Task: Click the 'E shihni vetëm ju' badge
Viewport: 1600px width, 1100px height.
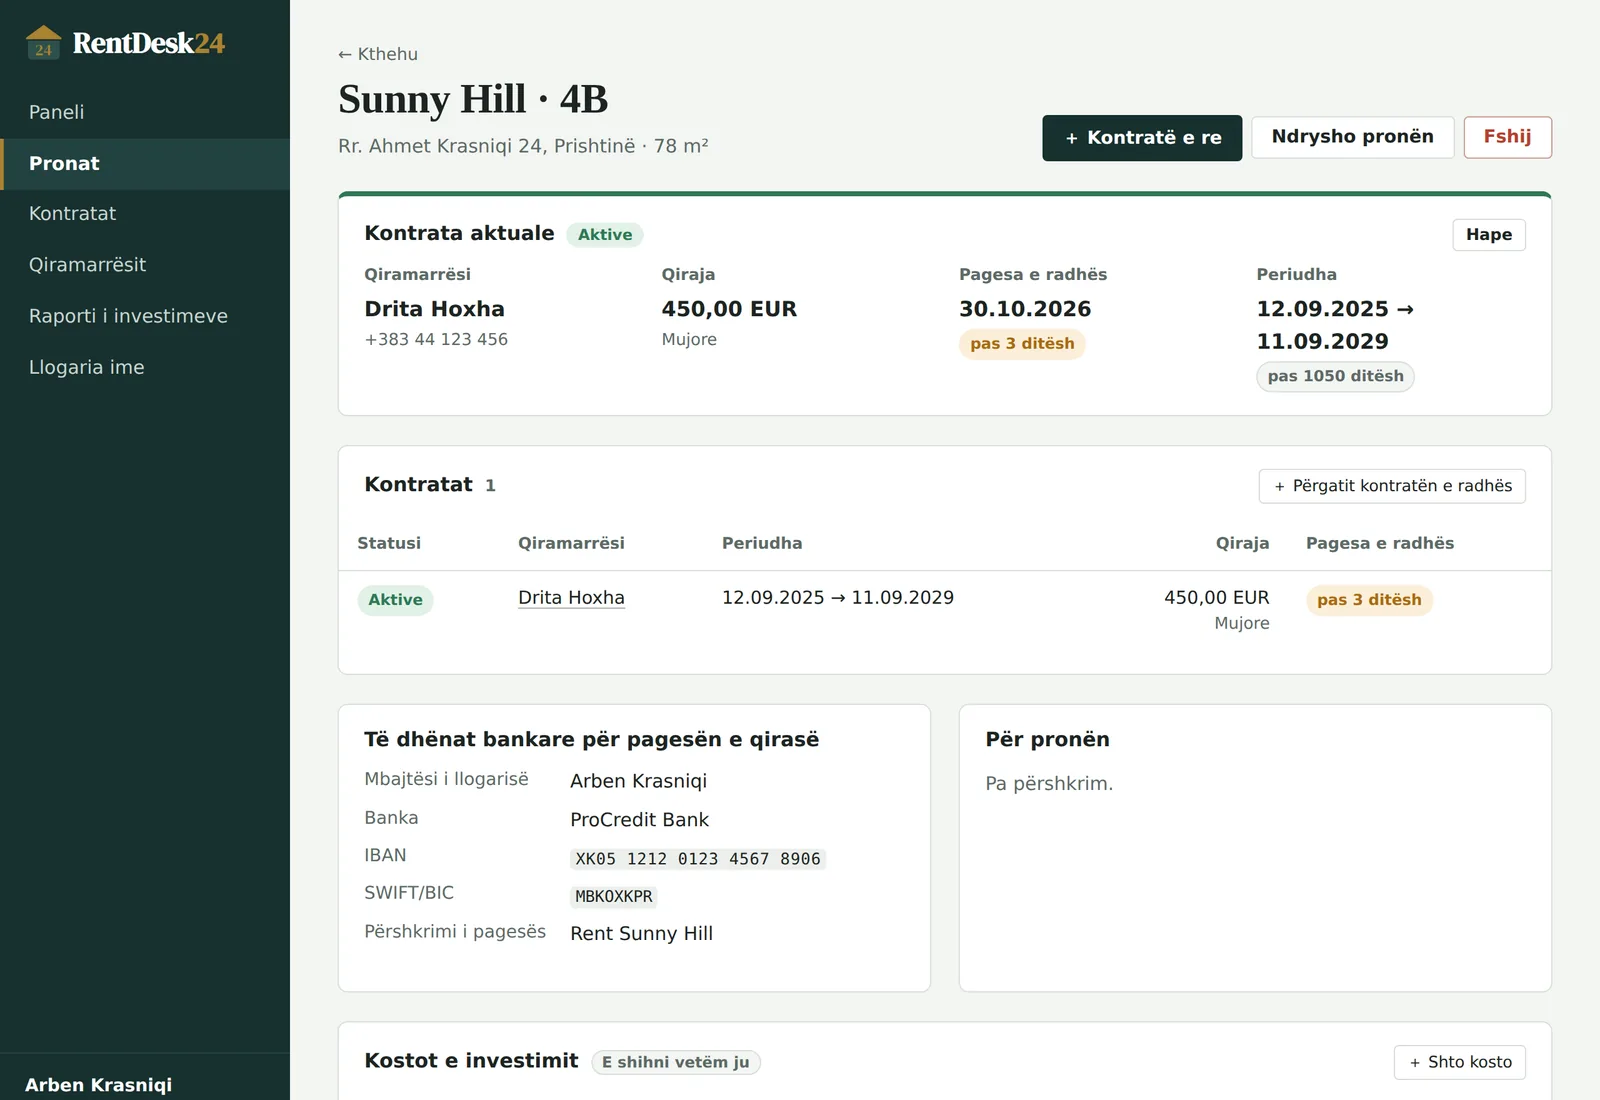Action: tap(676, 1062)
